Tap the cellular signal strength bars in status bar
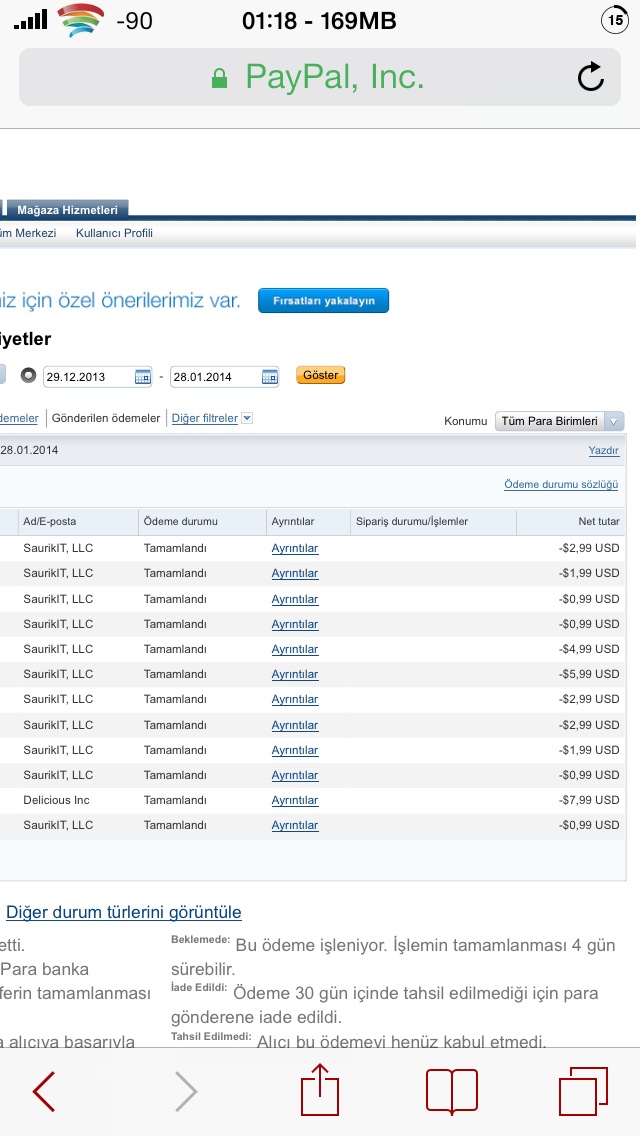640x1136 pixels. click(30, 20)
